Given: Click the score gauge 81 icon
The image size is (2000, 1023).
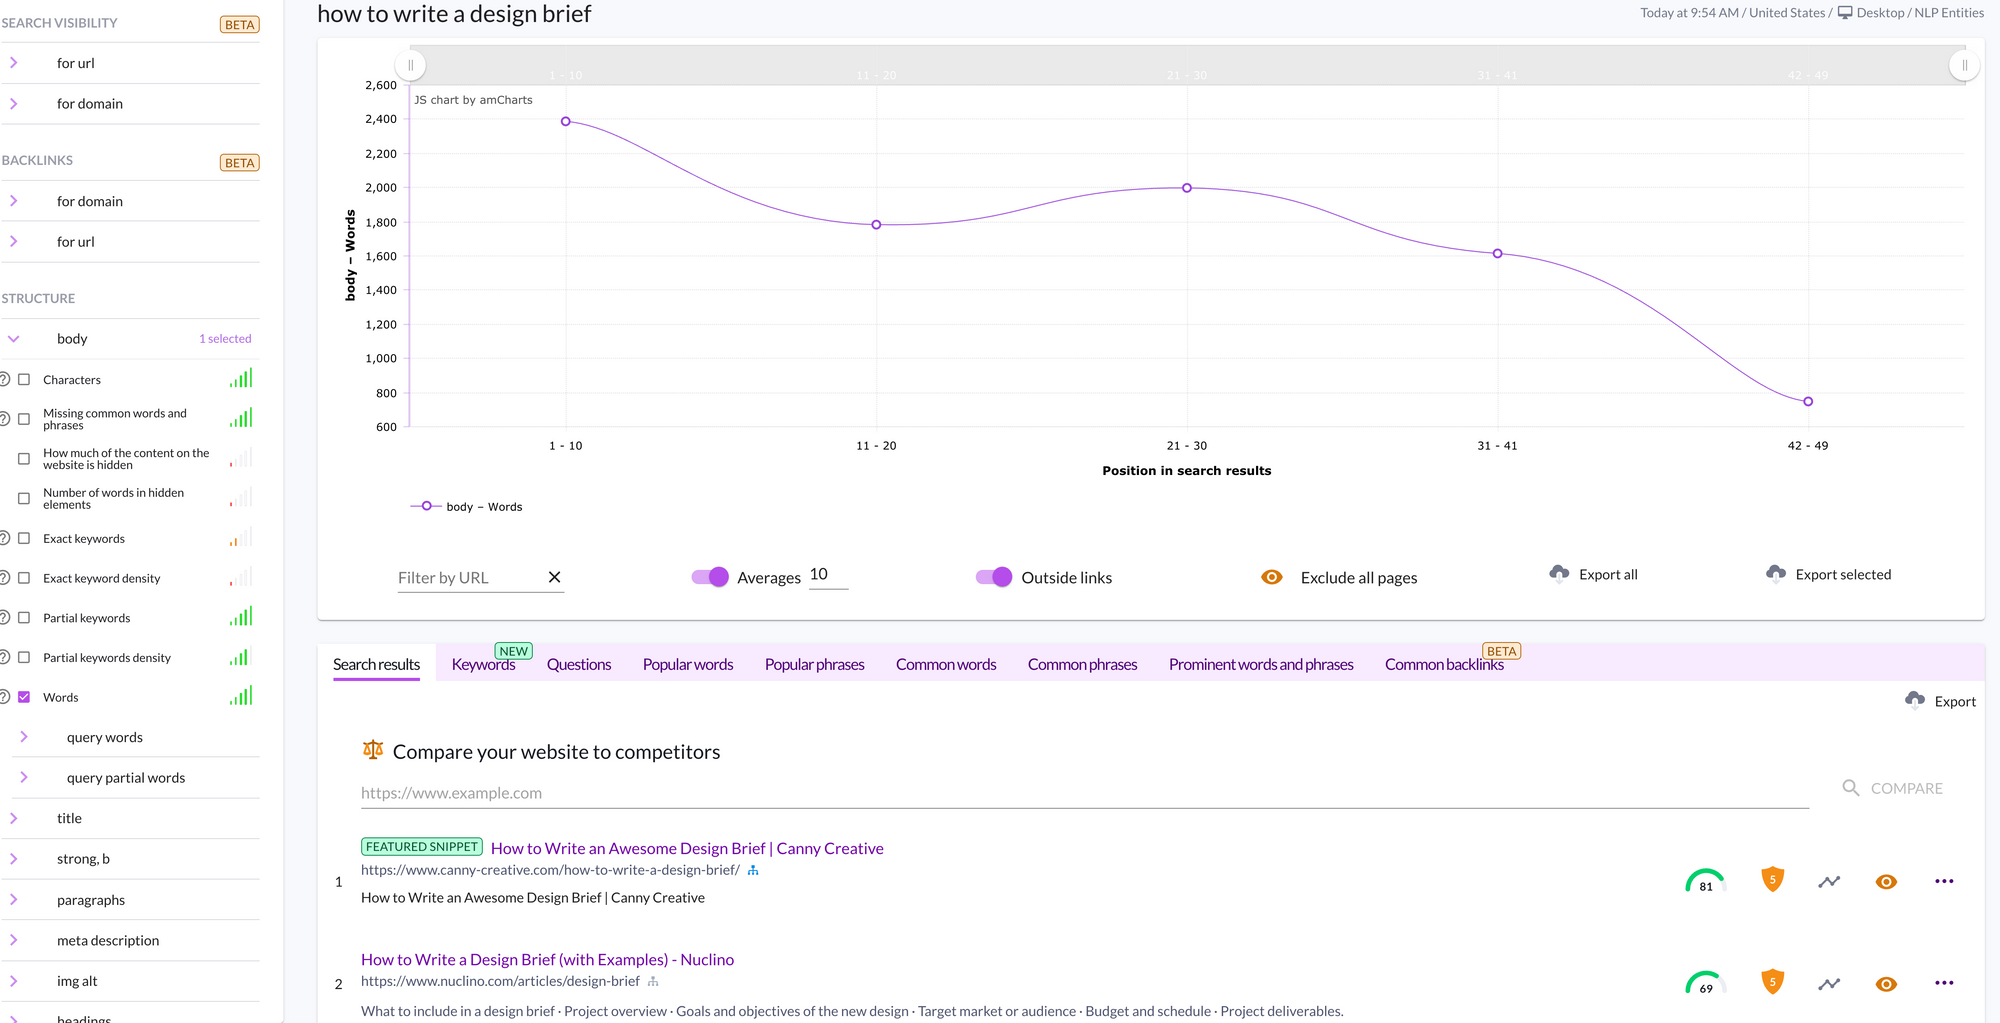Looking at the screenshot, I should pos(1705,882).
